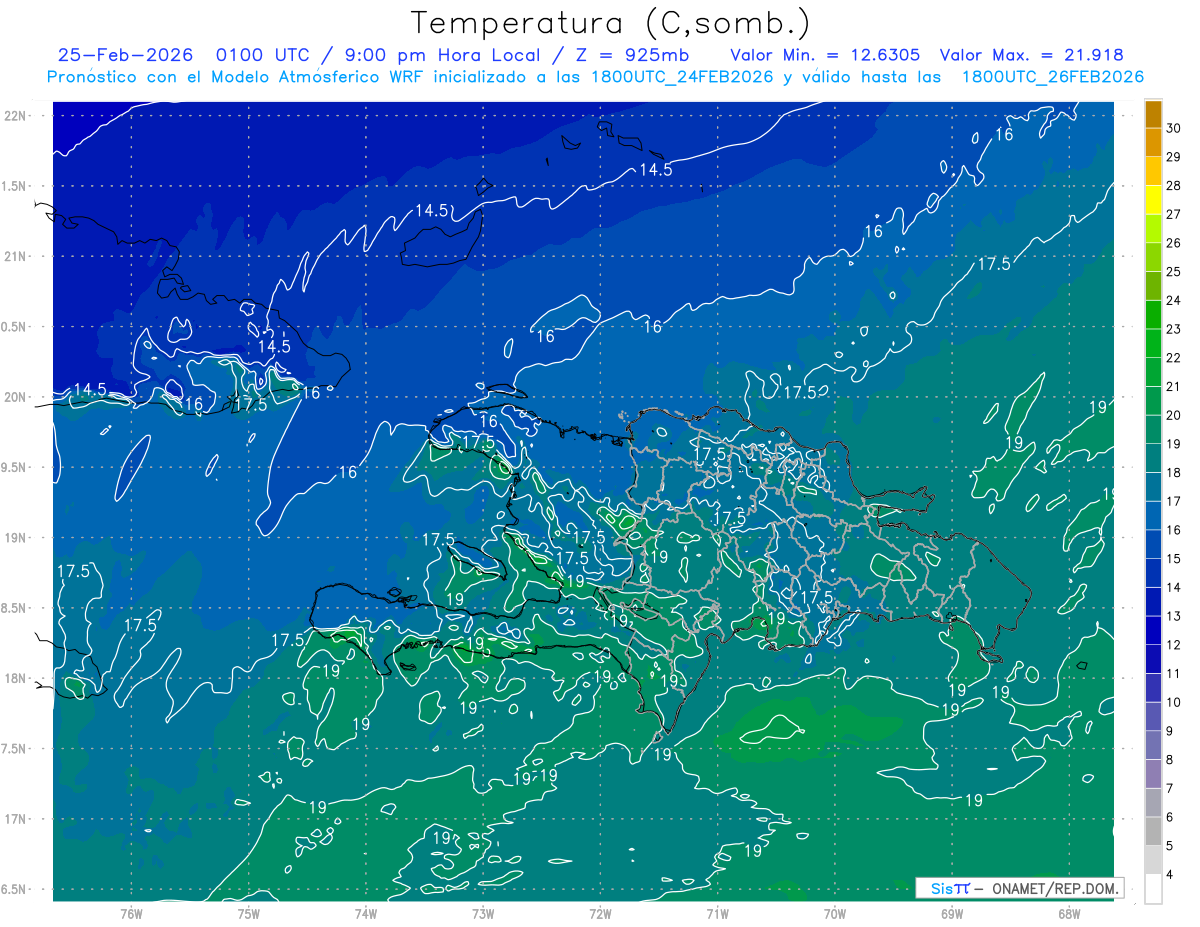Click the '70W' longitude axis label

point(834,914)
